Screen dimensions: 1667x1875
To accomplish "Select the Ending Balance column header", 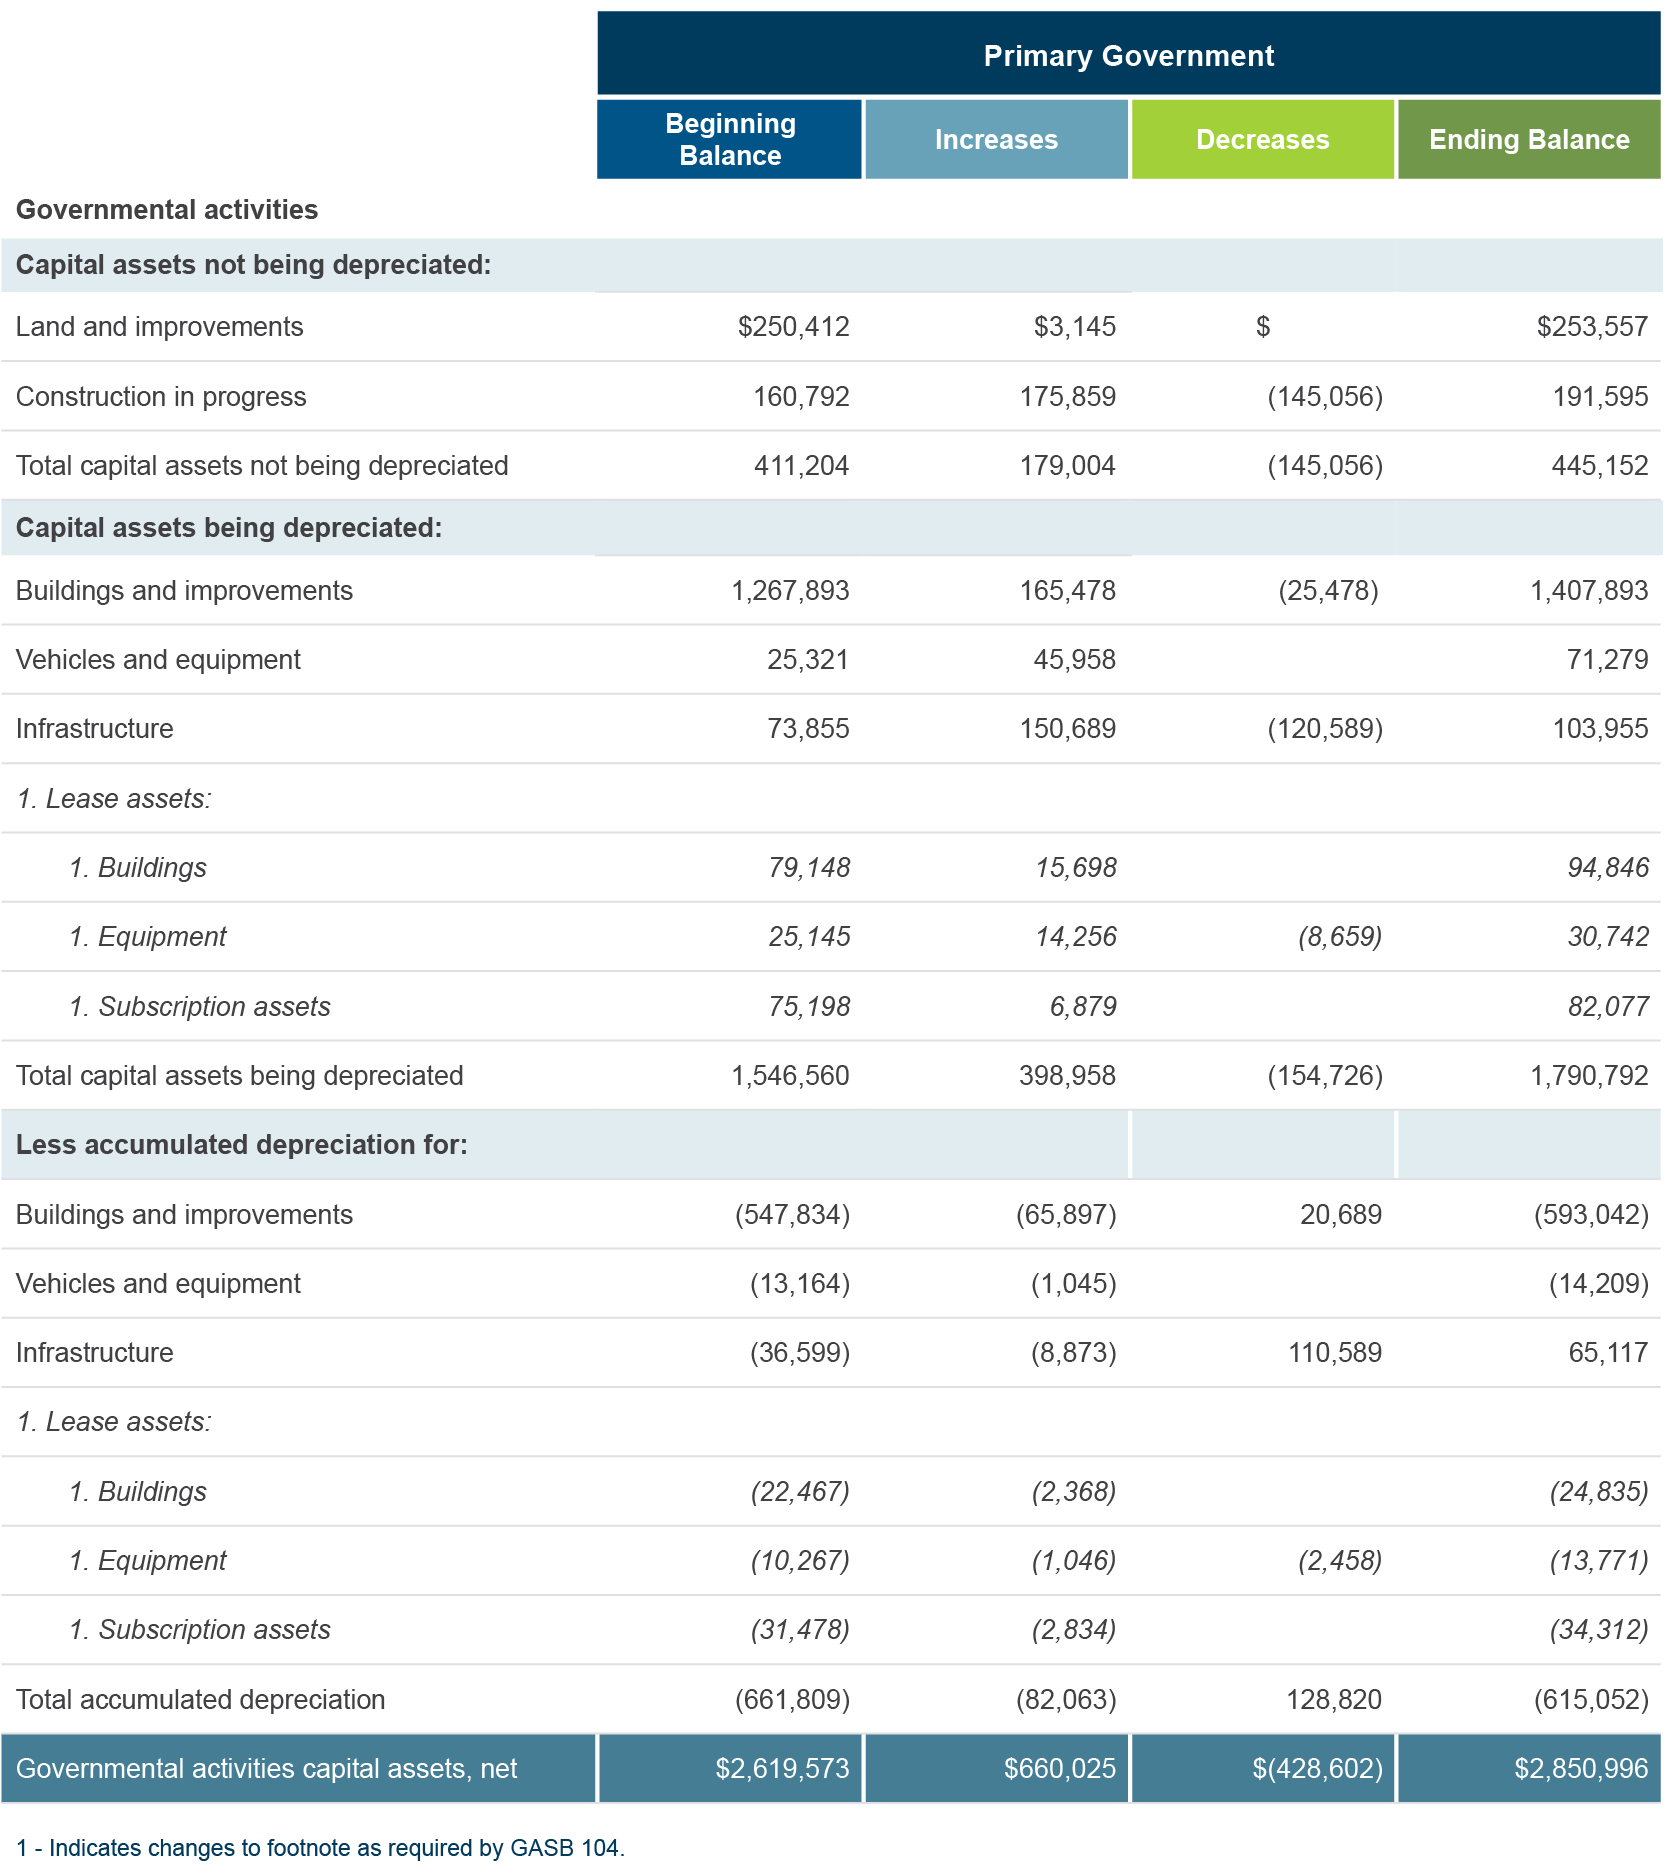I will point(1529,139).
